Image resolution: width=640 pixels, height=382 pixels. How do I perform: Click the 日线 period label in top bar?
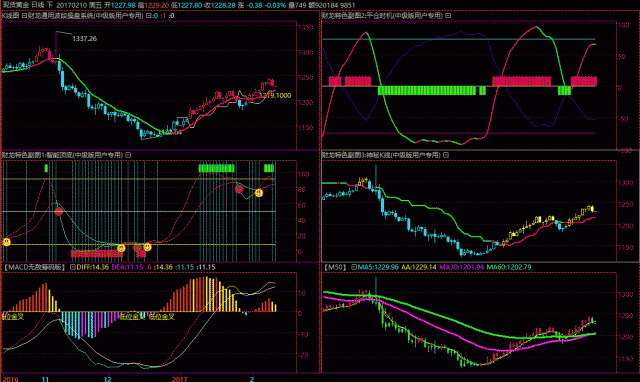[x=37, y=5]
